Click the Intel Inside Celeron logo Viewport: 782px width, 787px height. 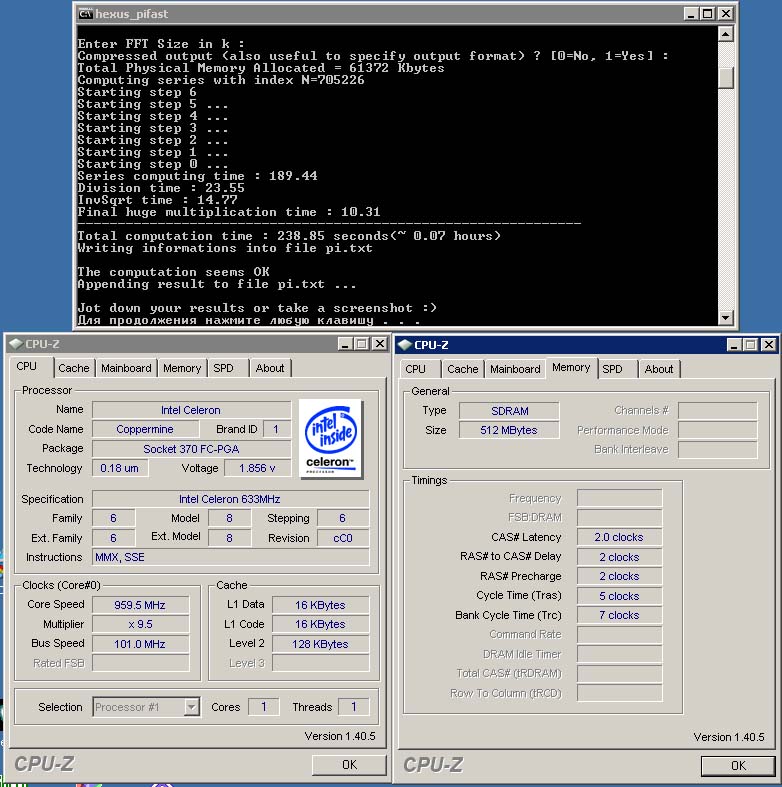(x=331, y=439)
